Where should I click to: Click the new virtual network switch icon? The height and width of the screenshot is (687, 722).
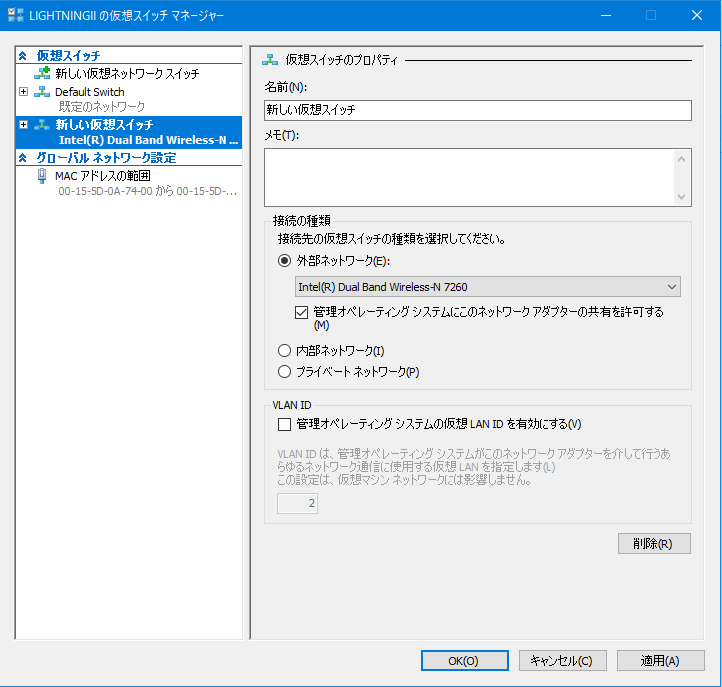pos(42,73)
